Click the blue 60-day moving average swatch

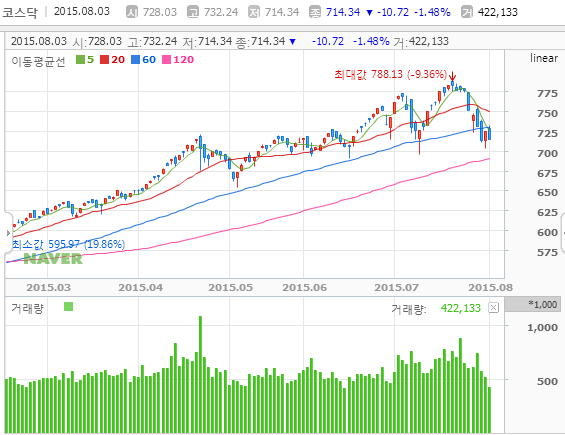[135, 59]
